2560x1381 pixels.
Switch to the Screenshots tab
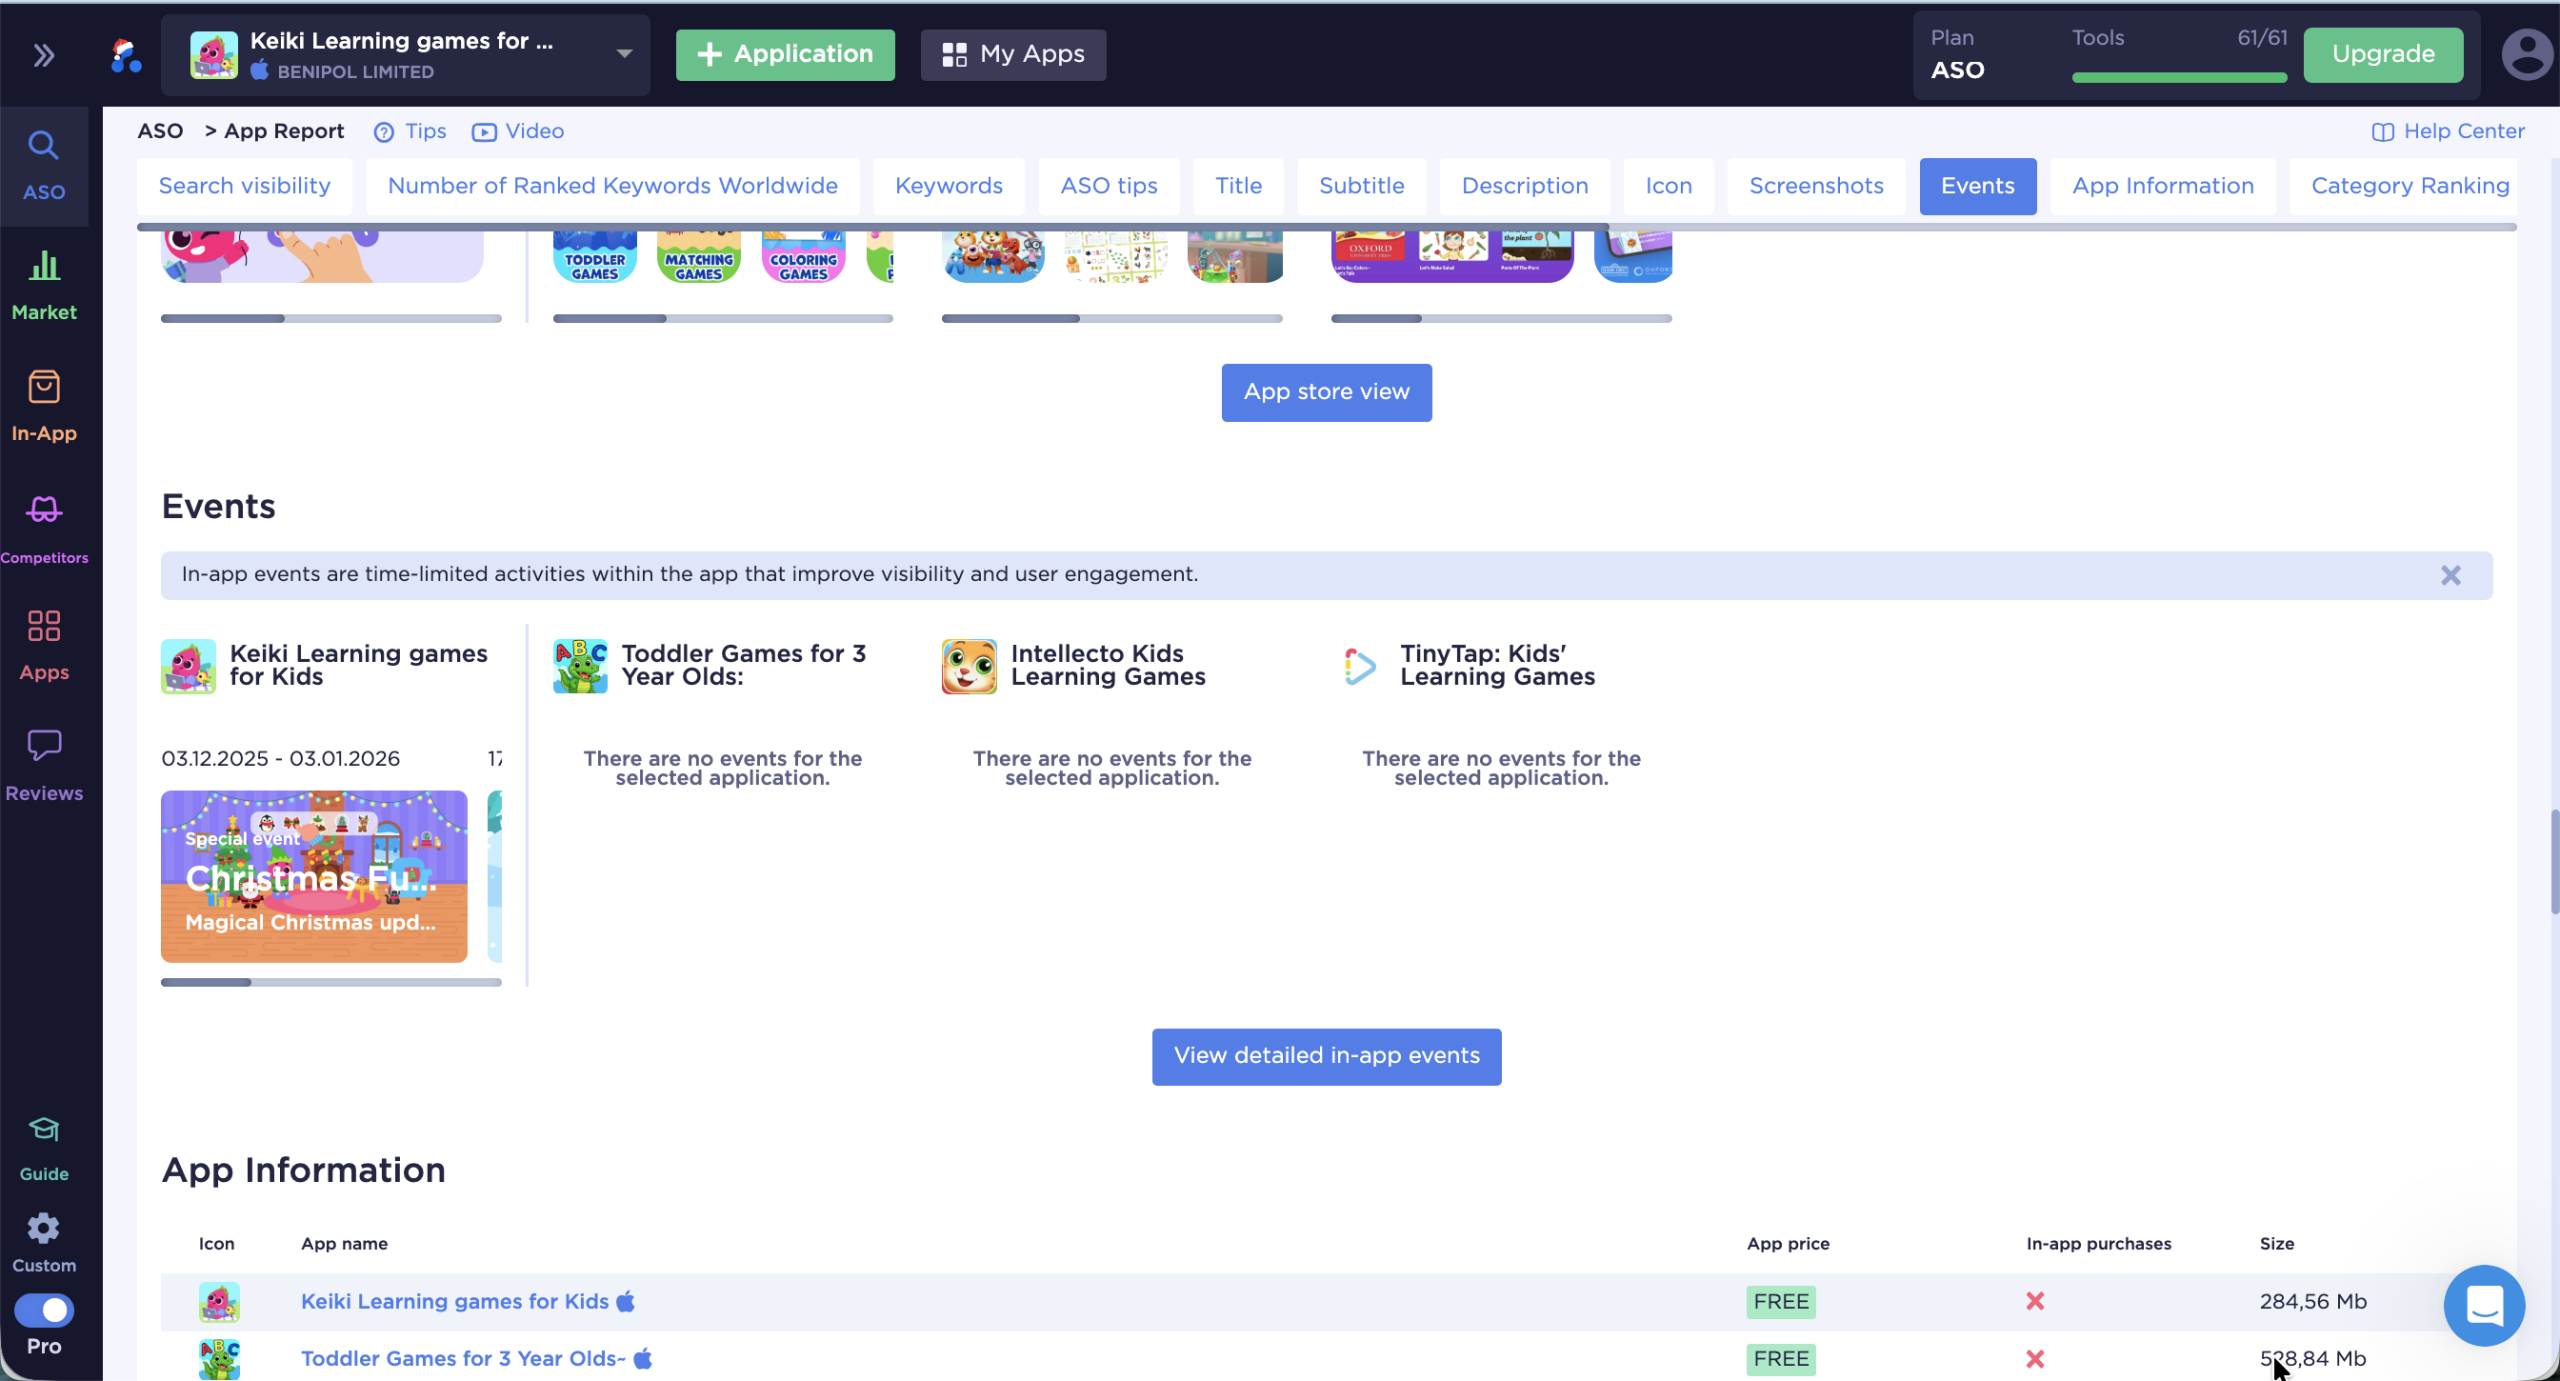[x=1816, y=186]
